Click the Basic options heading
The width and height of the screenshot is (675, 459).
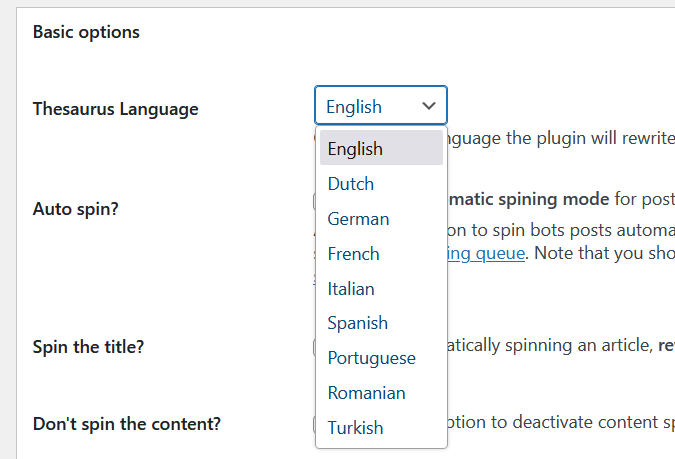coord(86,32)
